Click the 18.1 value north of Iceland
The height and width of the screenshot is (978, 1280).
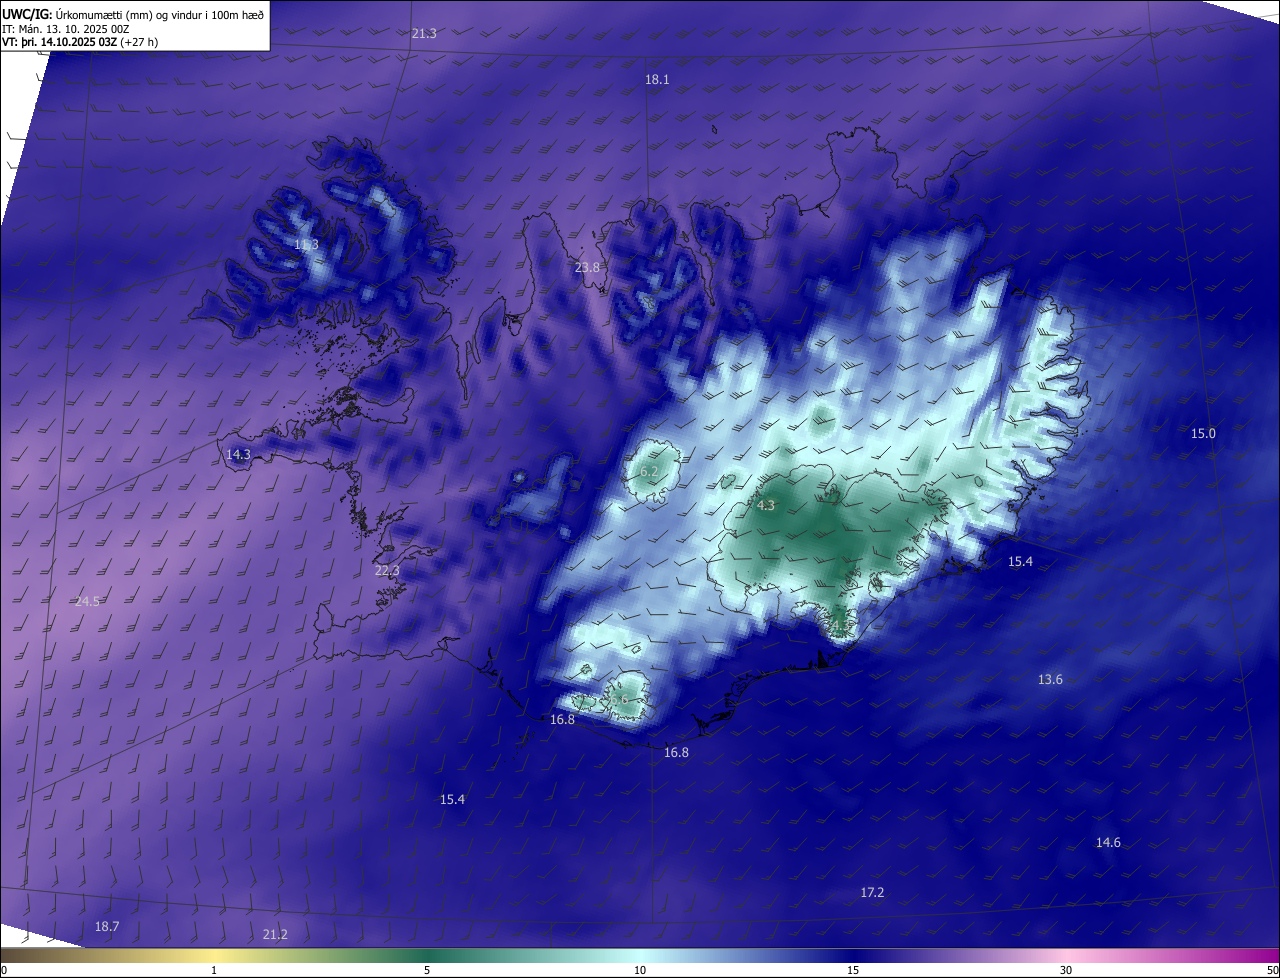(x=657, y=79)
